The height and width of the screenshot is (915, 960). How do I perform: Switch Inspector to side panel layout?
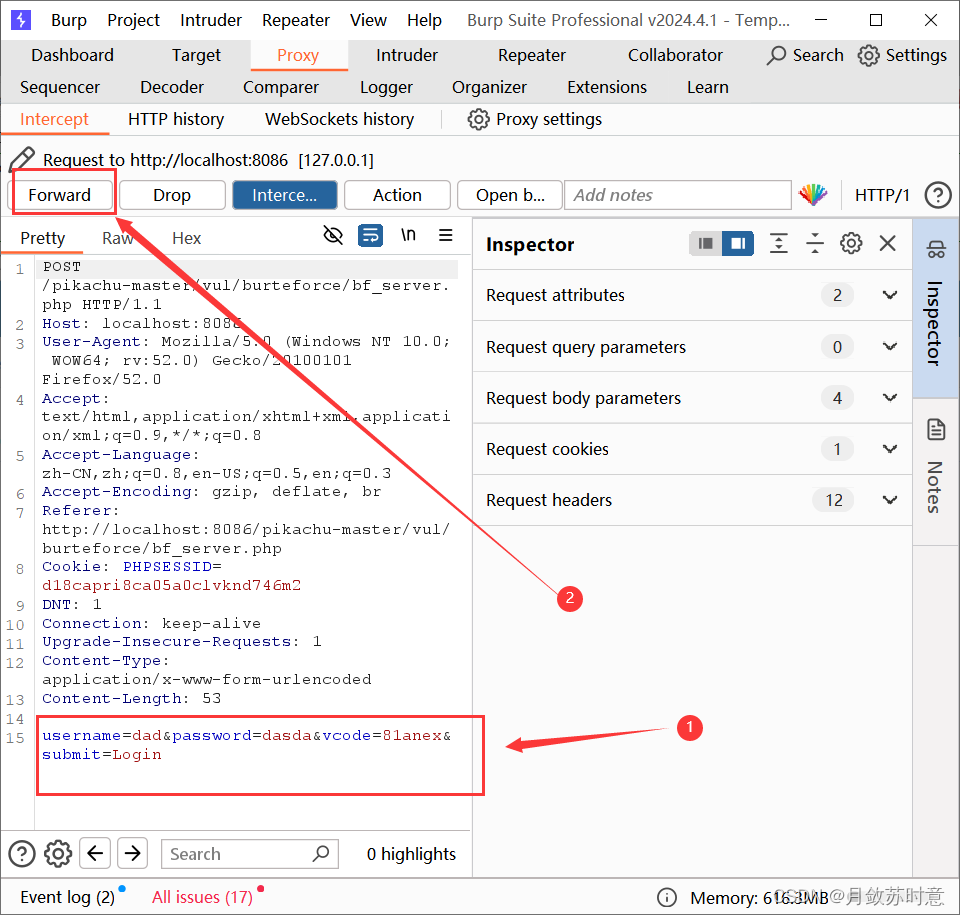point(738,244)
